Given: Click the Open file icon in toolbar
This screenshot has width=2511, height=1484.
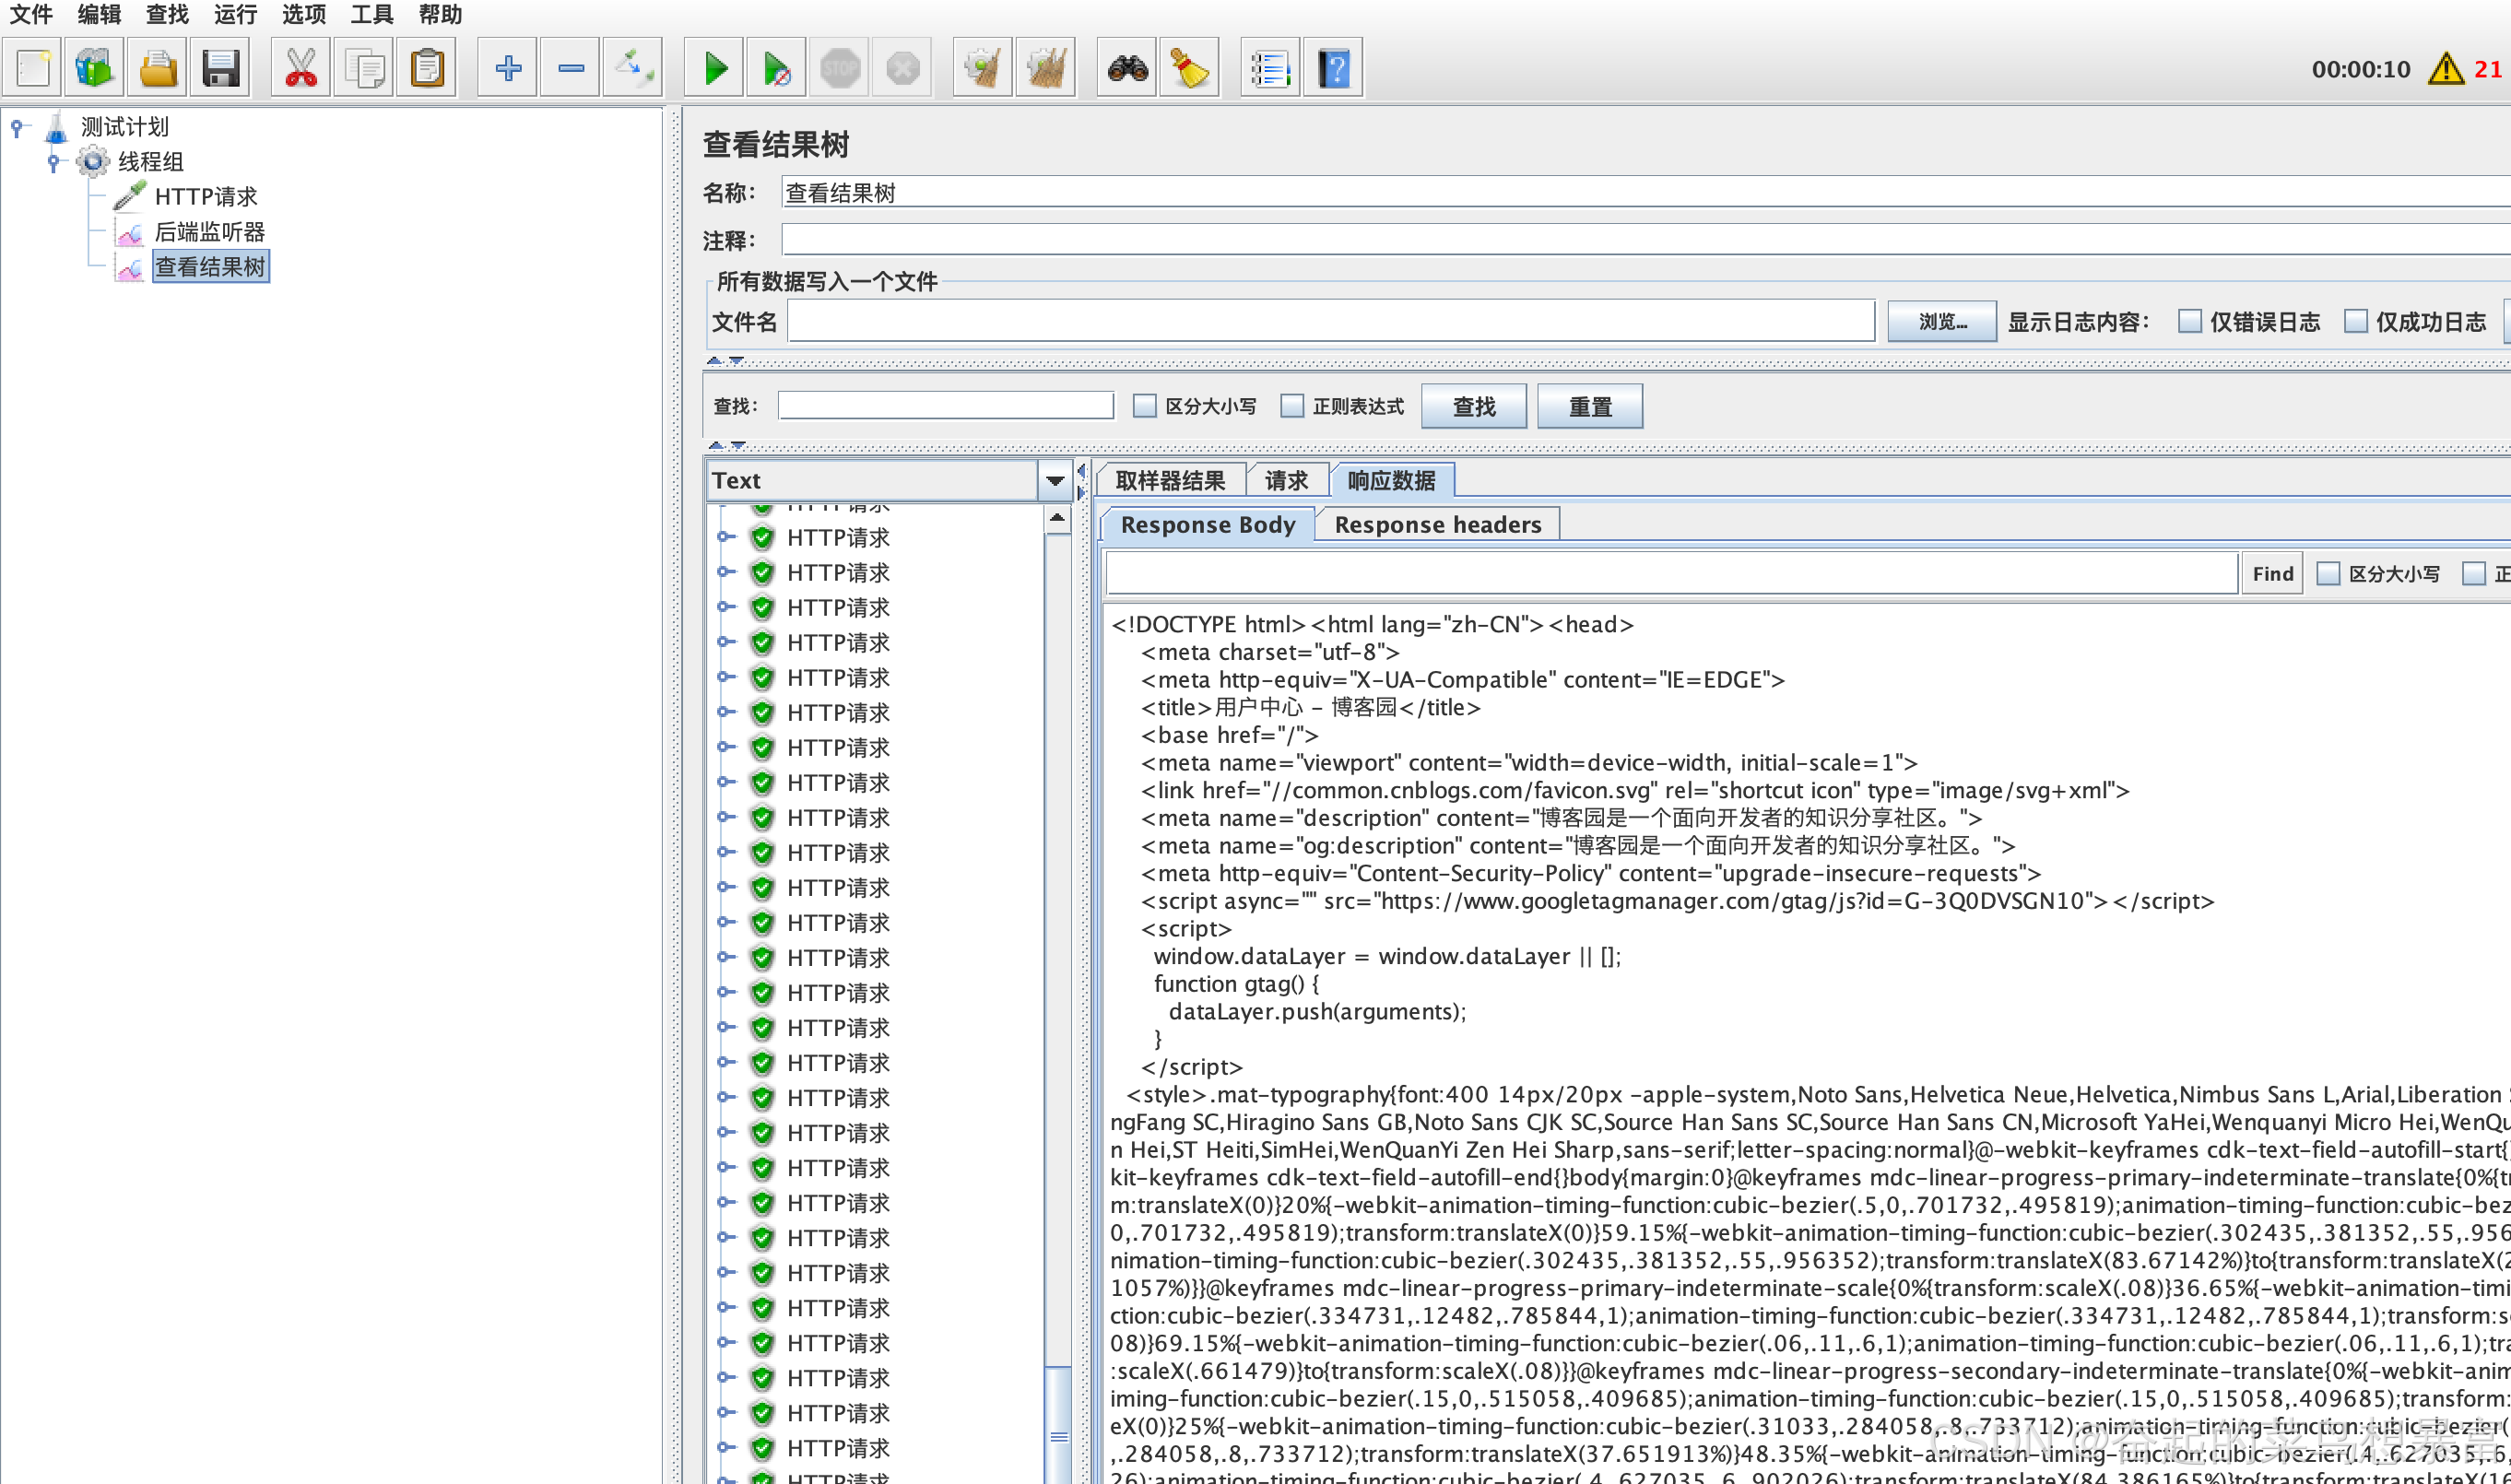Looking at the screenshot, I should [159, 67].
